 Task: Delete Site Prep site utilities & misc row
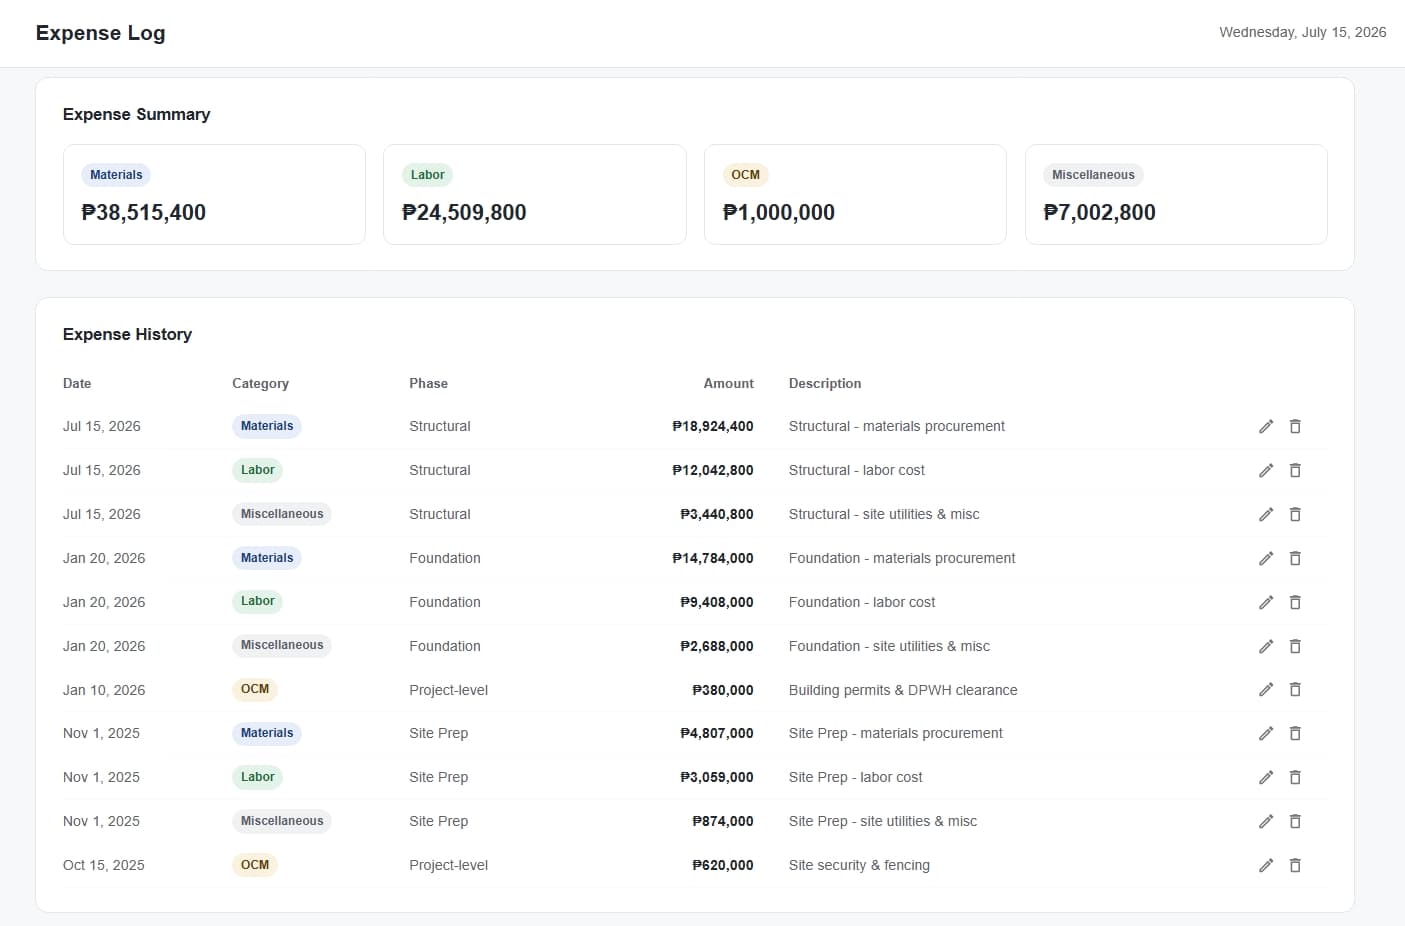point(1295,821)
